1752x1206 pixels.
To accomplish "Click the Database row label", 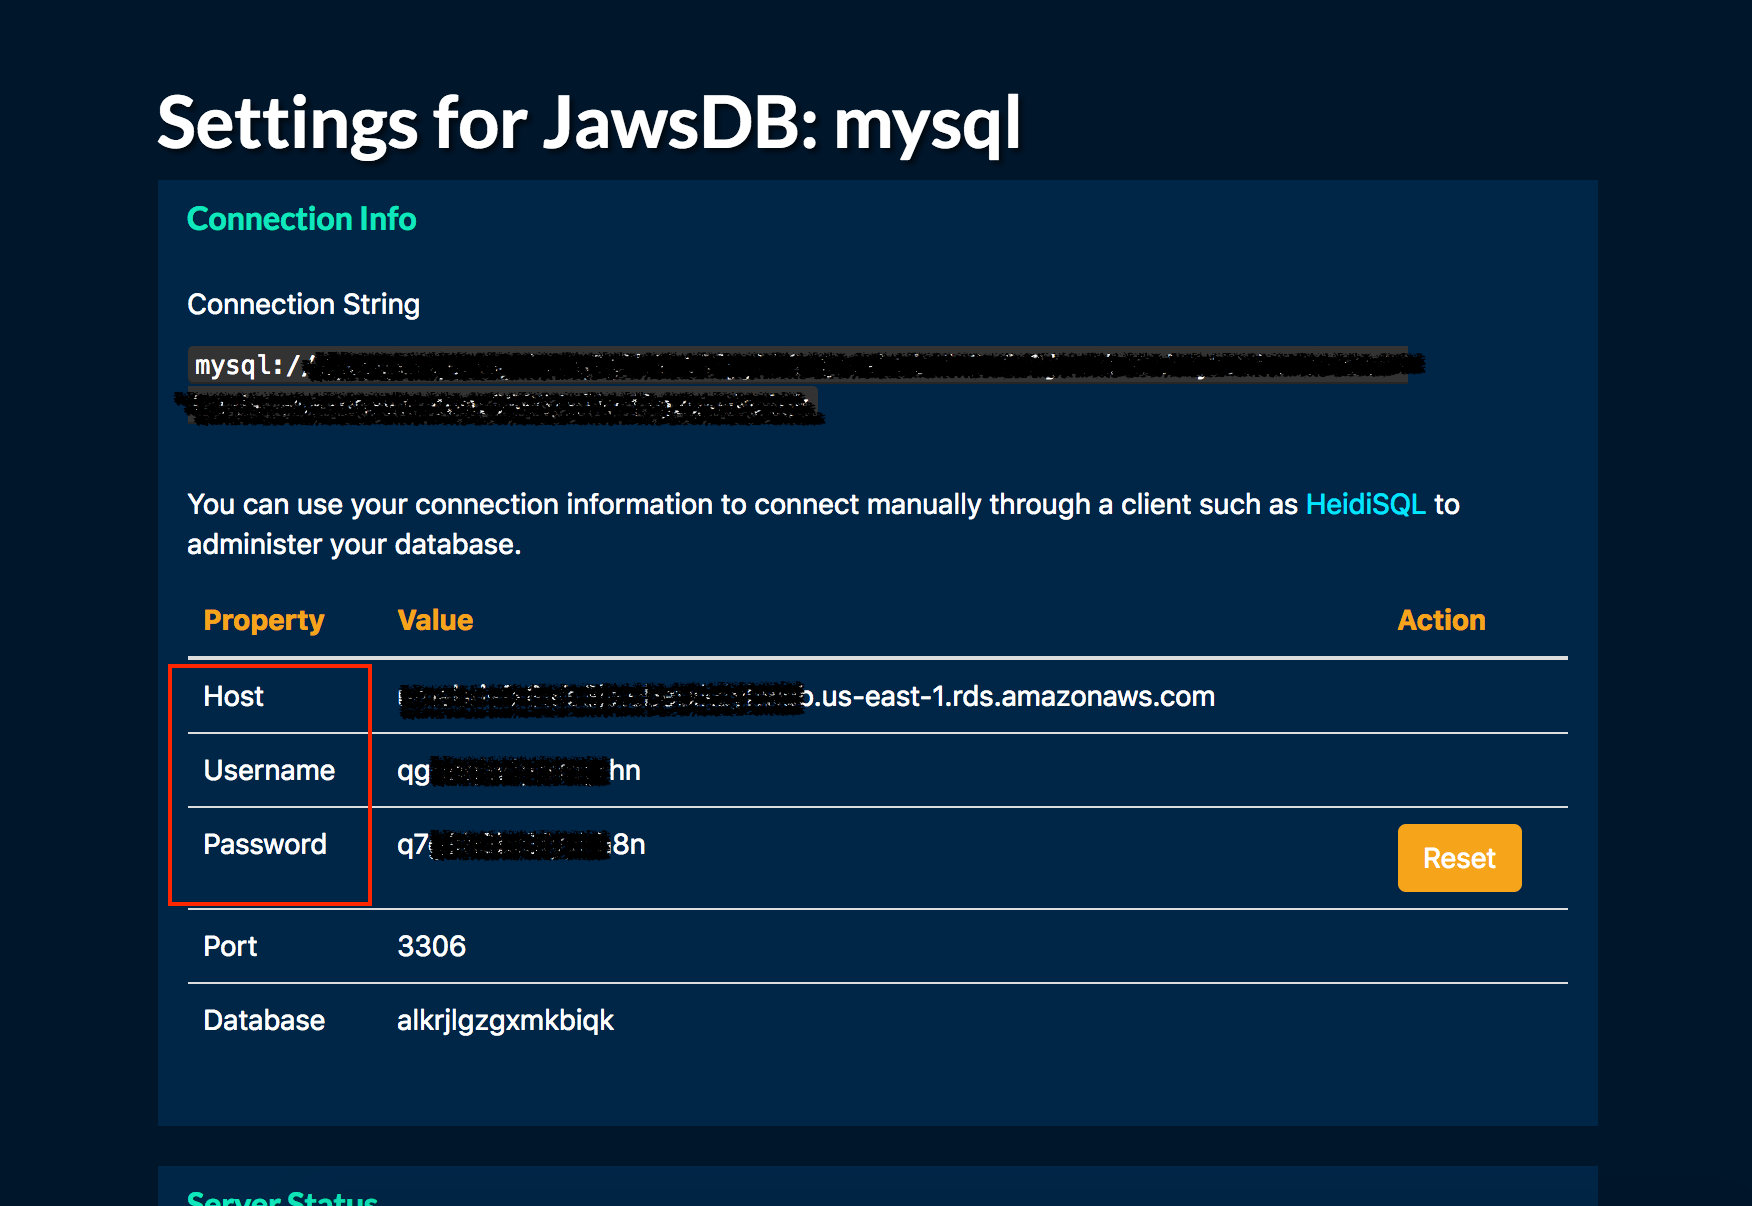I will (x=264, y=1020).
